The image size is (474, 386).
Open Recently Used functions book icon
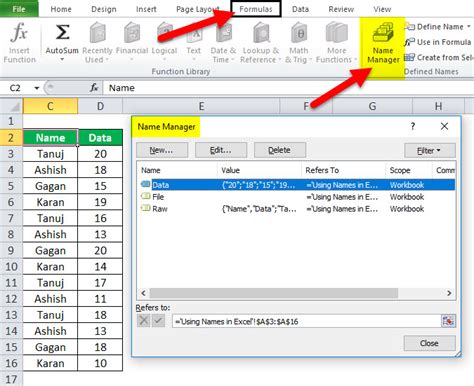[97, 33]
